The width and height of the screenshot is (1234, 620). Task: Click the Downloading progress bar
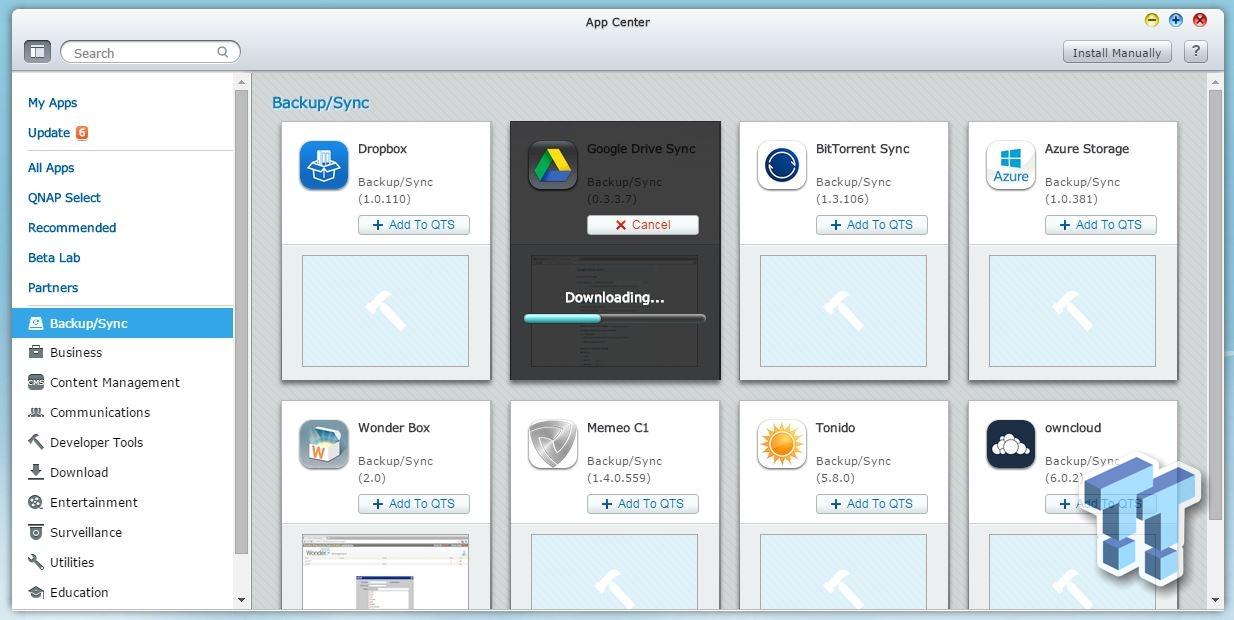click(x=614, y=319)
